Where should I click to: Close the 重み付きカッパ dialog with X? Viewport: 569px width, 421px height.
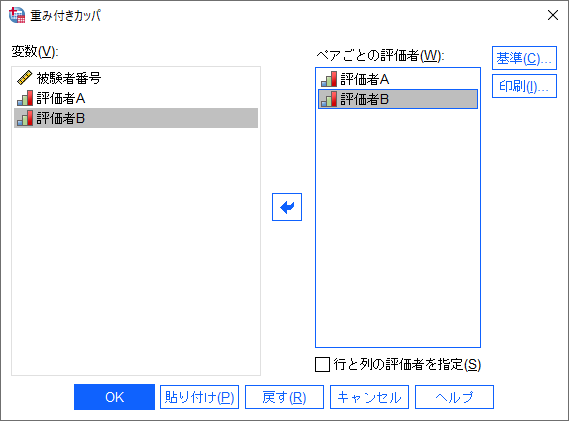coord(553,15)
